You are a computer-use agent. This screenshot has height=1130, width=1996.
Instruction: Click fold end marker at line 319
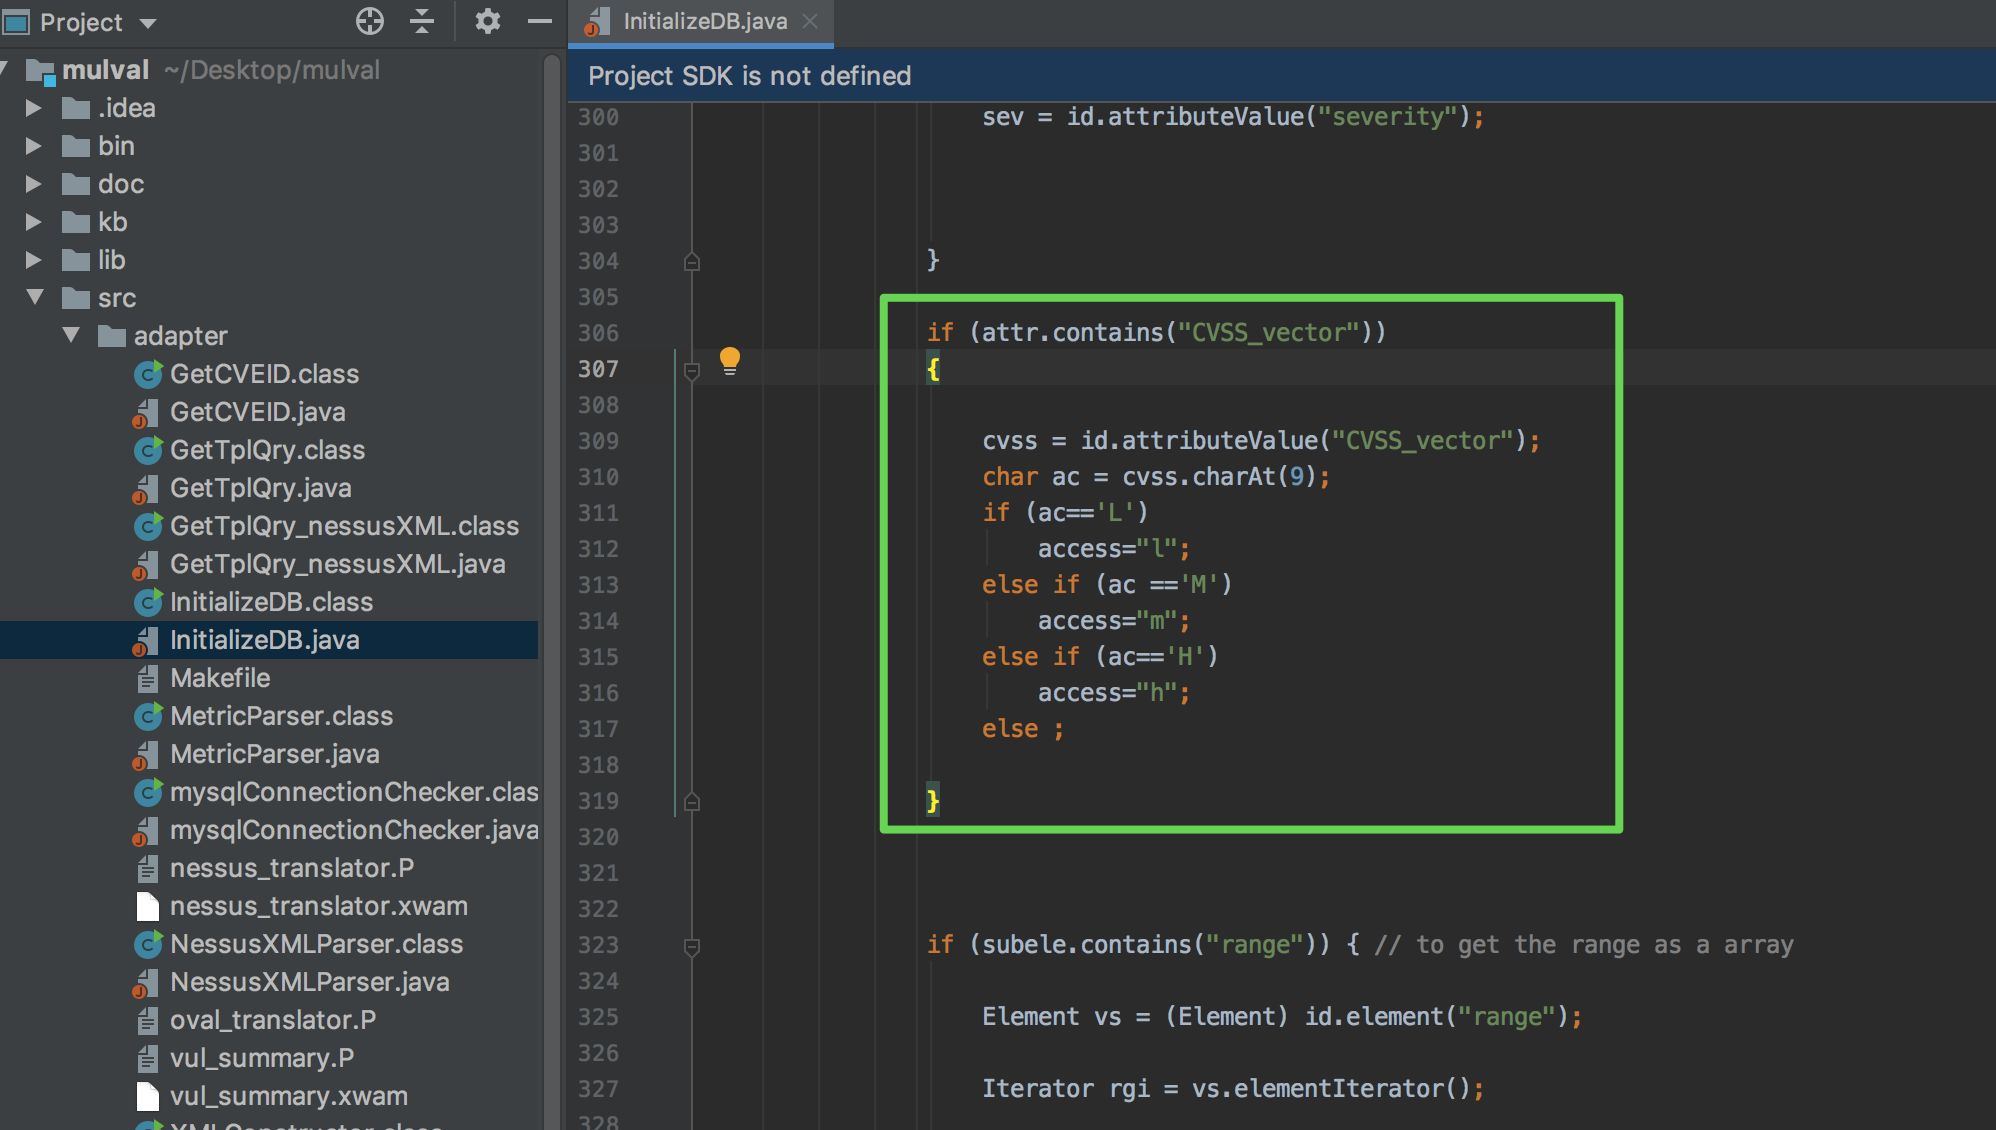tap(691, 802)
